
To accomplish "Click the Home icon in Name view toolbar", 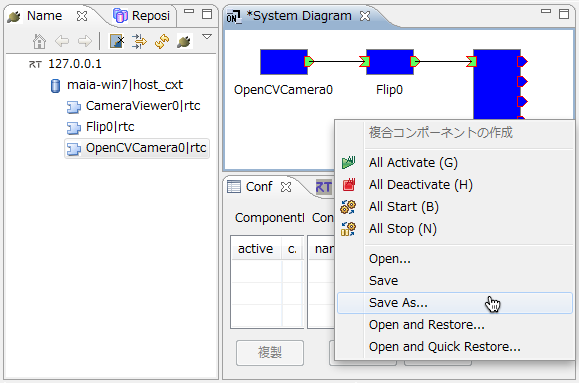I will point(39,41).
